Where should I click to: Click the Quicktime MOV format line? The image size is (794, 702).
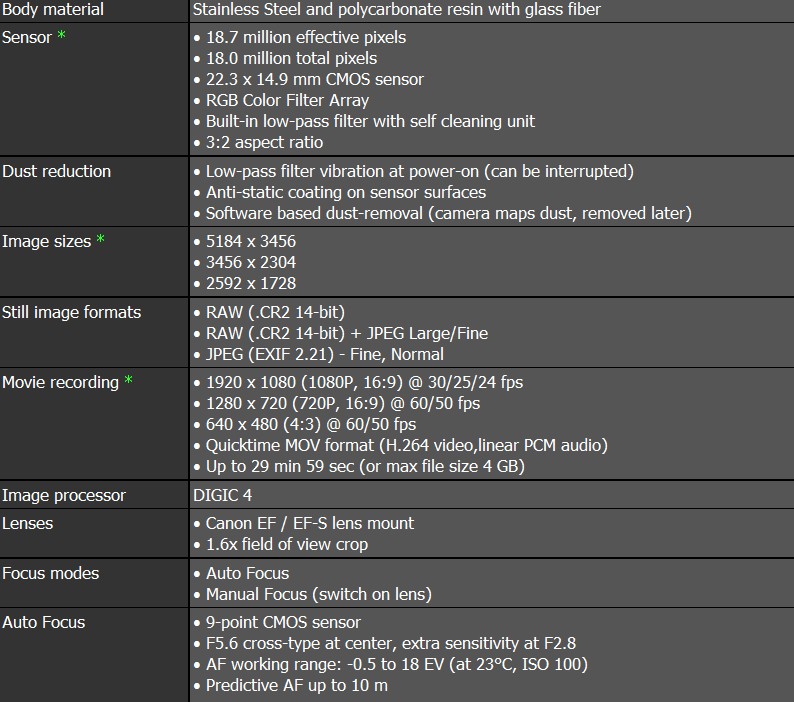[406, 445]
